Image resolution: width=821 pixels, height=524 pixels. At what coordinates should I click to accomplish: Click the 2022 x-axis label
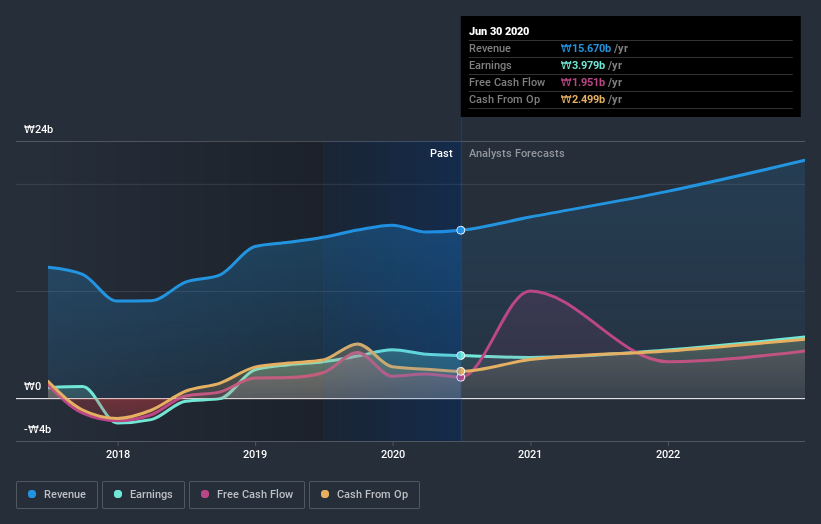[668, 454]
